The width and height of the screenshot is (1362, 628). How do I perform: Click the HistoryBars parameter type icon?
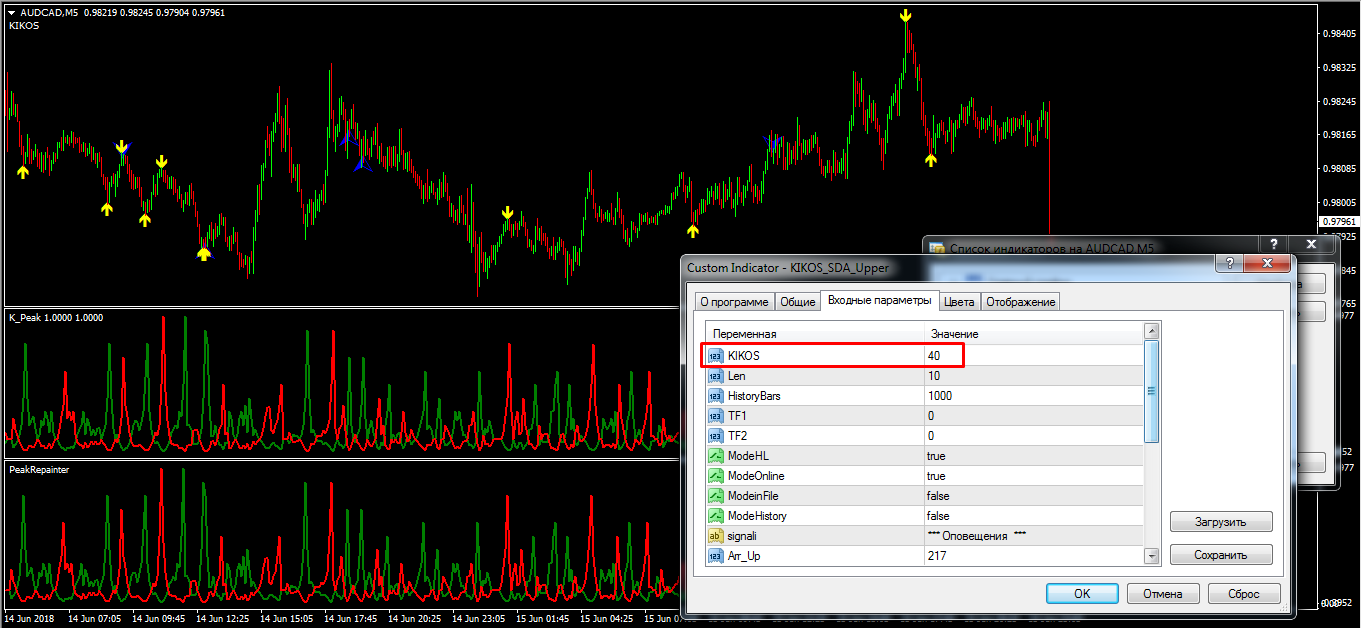[x=715, y=396]
